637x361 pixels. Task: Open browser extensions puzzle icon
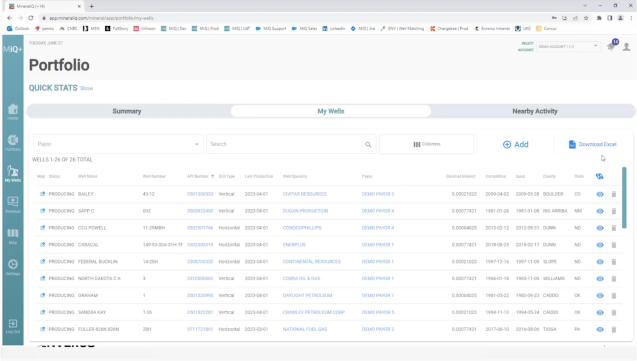(x=599, y=18)
